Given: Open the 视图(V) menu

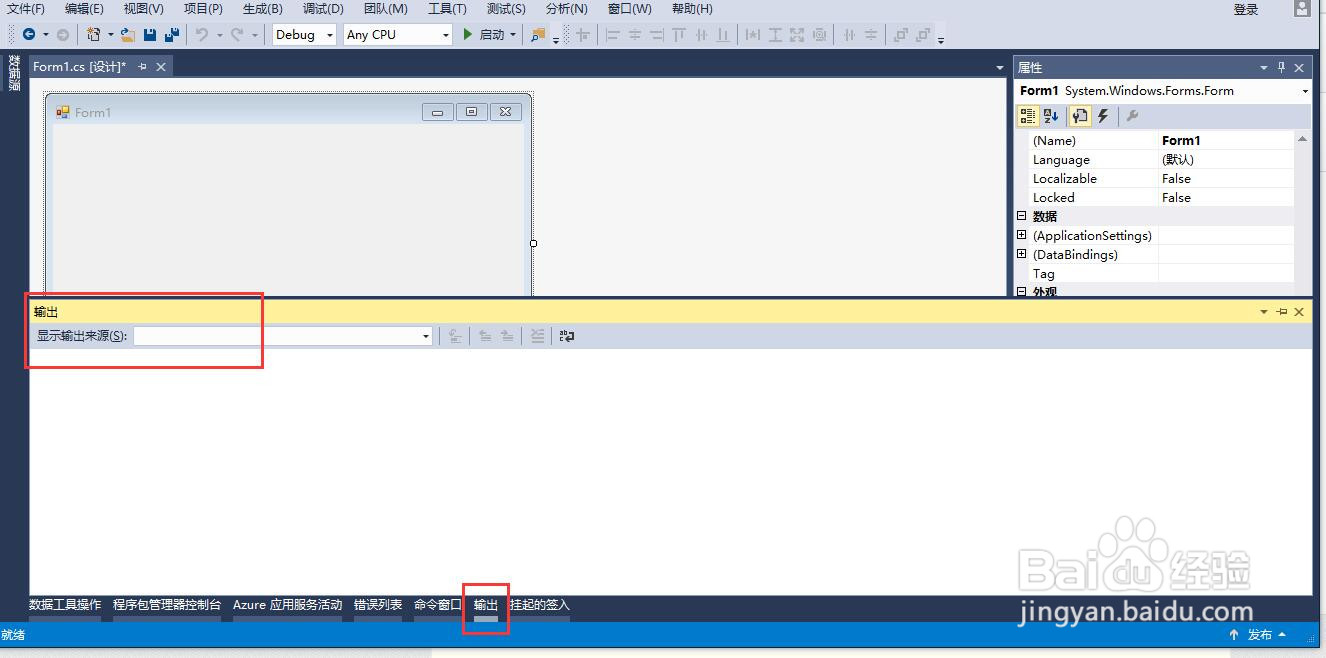Looking at the screenshot, I should (144, 9).
